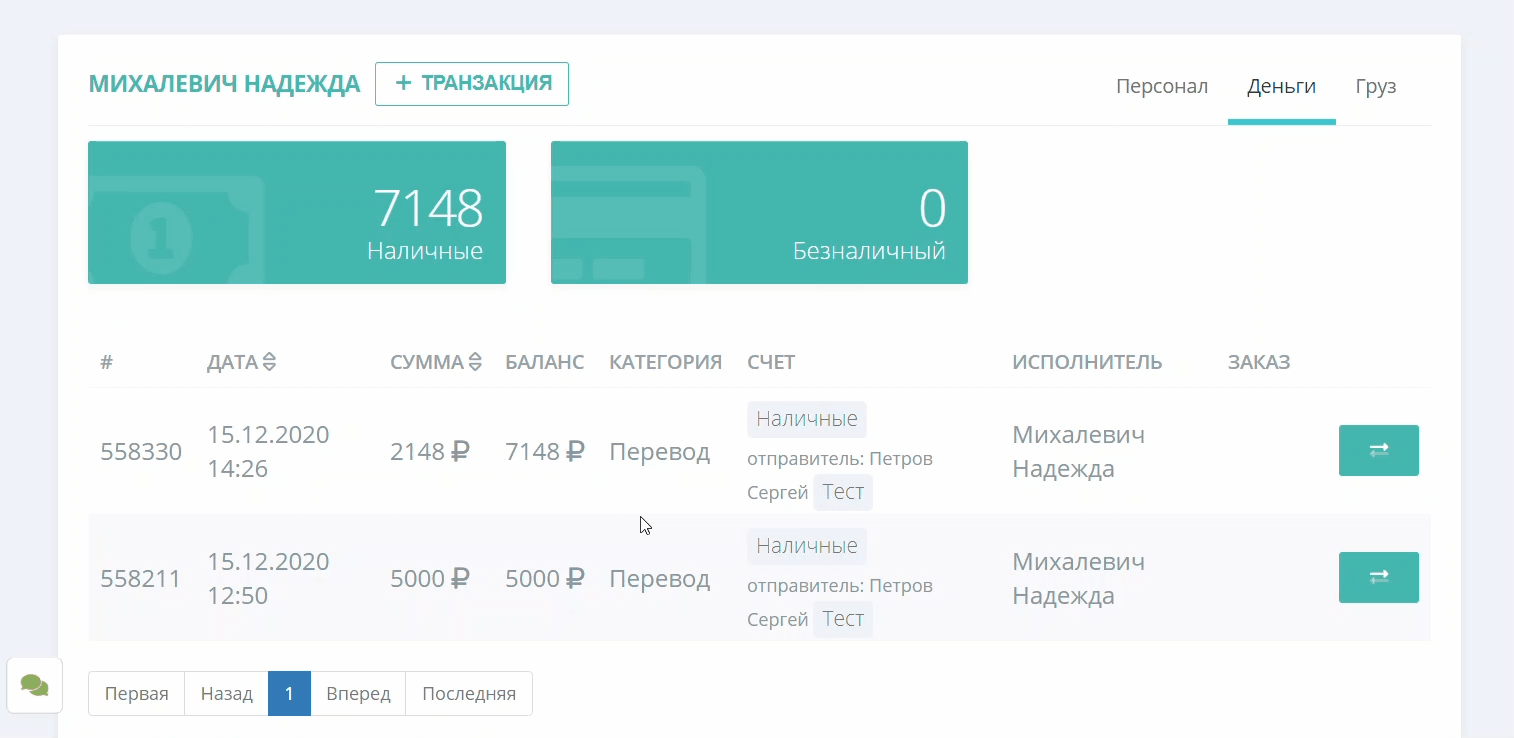Click transfer arrows button for transaction 558211
This screenshot has height=738, width=1514.
coord(1378,577)
